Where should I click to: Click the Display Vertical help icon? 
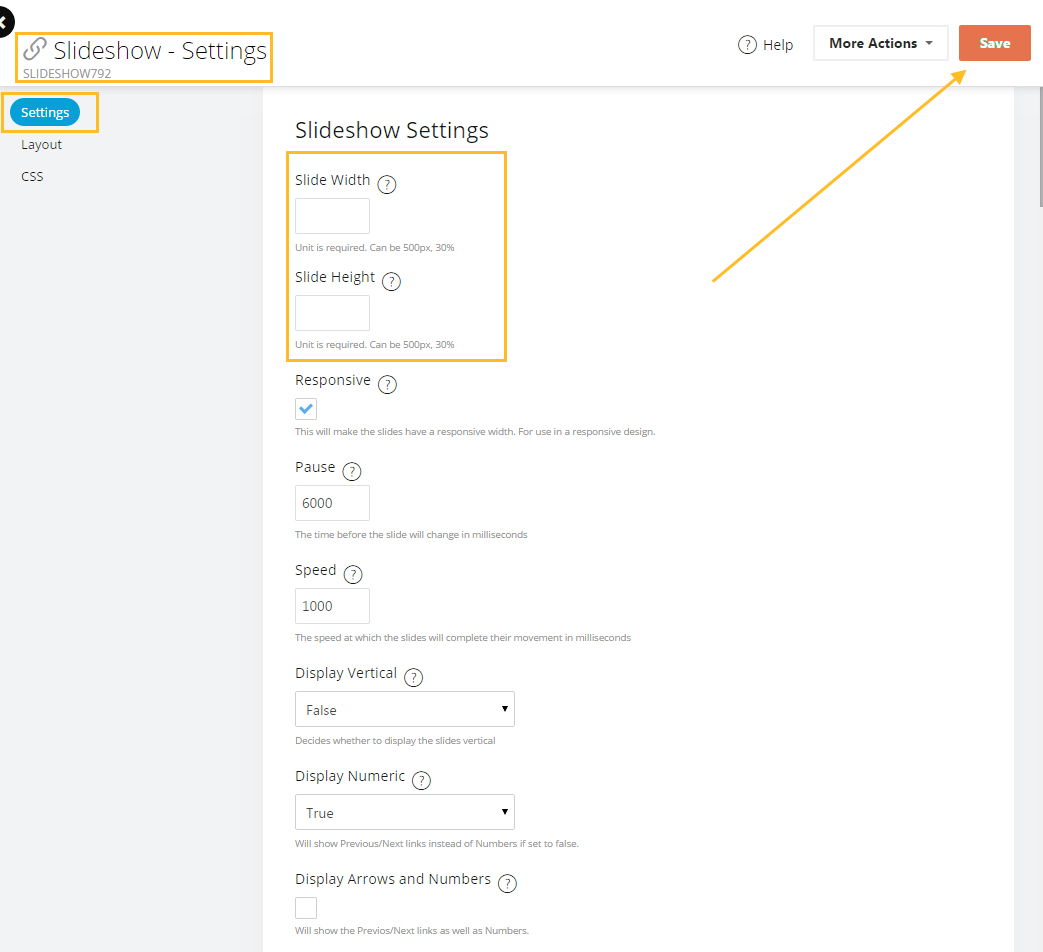click(x=413, y=676)
